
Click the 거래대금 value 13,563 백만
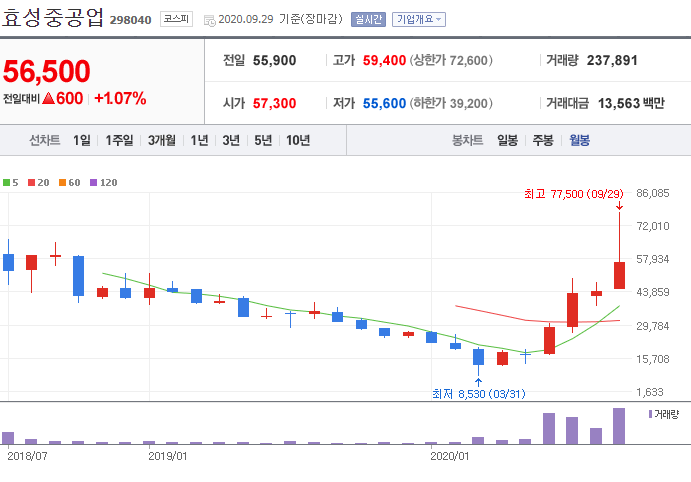point(631,104)
